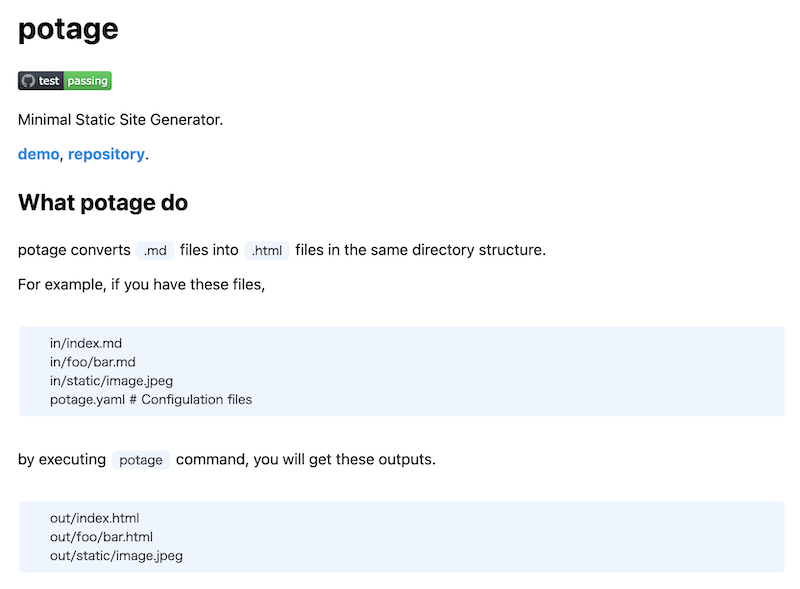The width and height of the screenshot is (800, 589).
Task: Click the "potage.yaml # Configuration files" line
Action: 151,400
